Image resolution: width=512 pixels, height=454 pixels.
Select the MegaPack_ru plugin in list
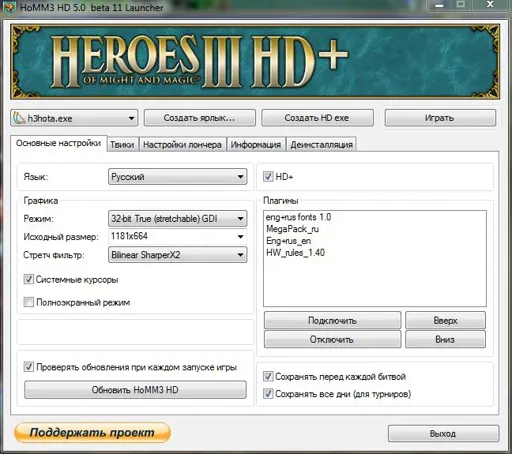[x=292, y=229]
